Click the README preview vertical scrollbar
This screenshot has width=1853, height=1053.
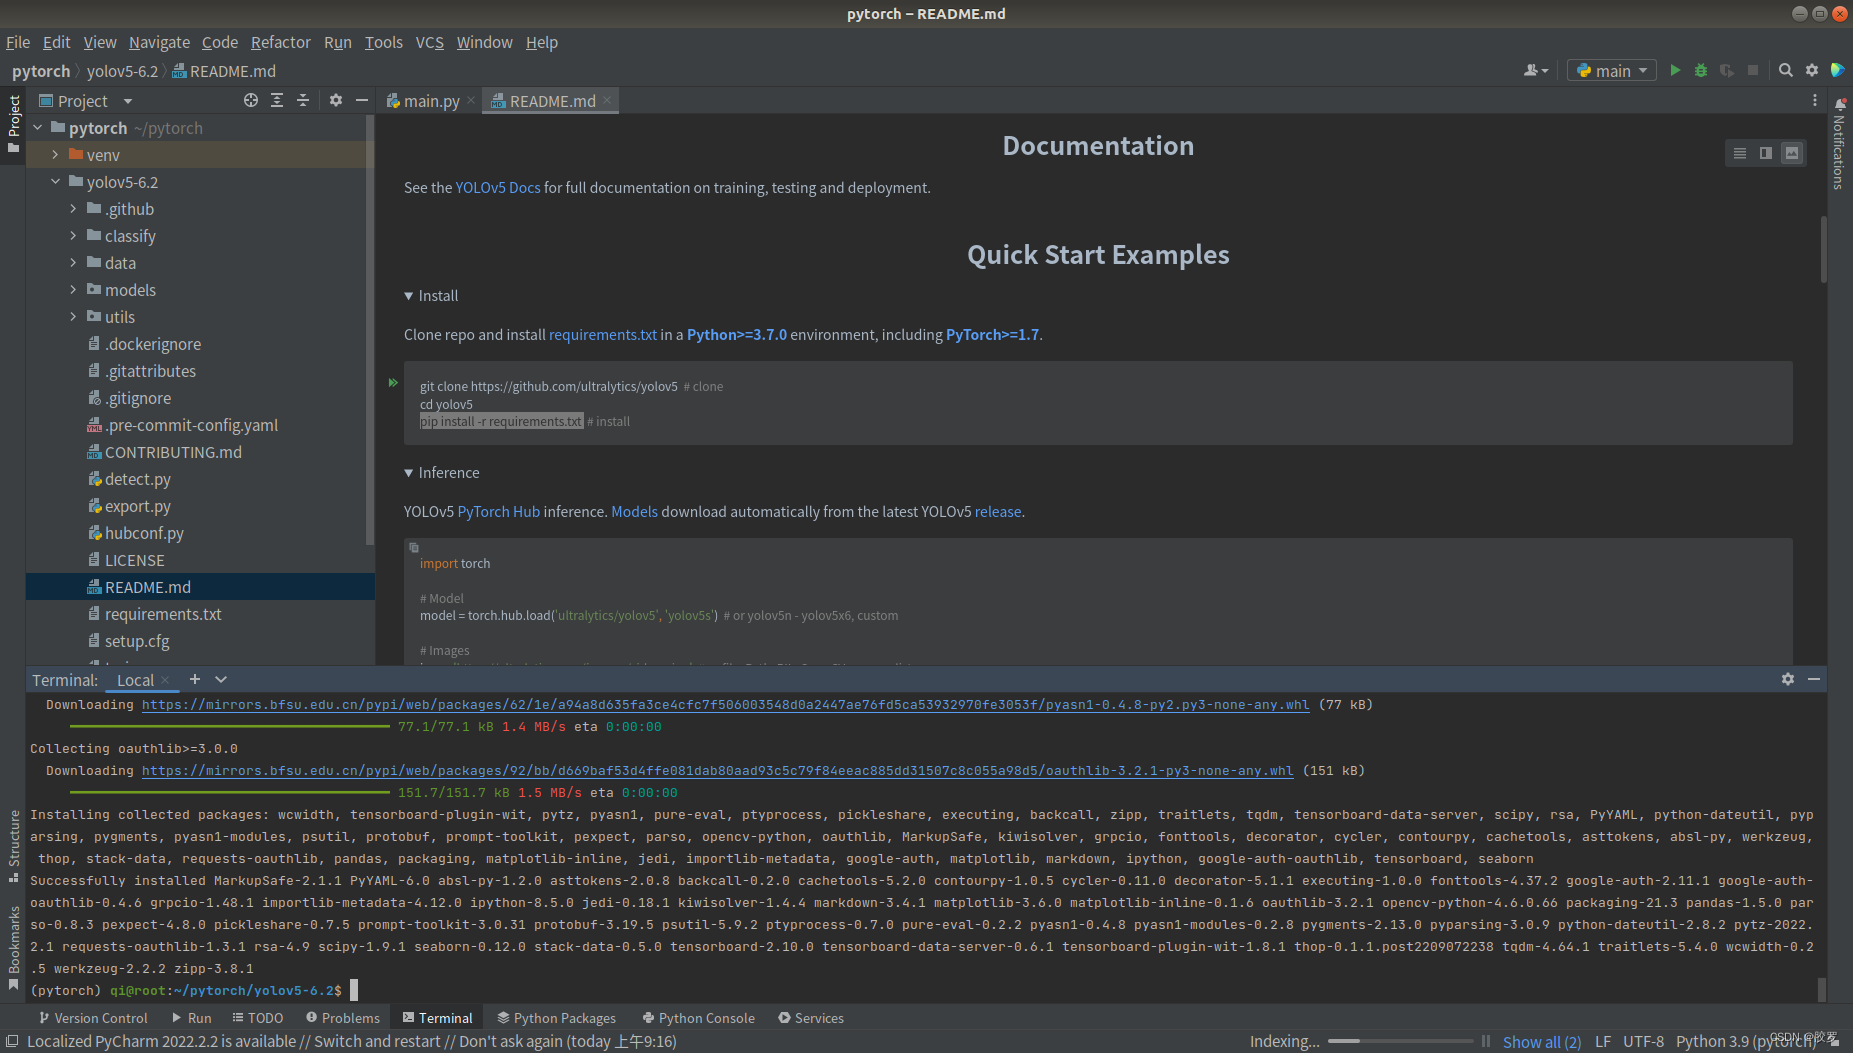1823,250
